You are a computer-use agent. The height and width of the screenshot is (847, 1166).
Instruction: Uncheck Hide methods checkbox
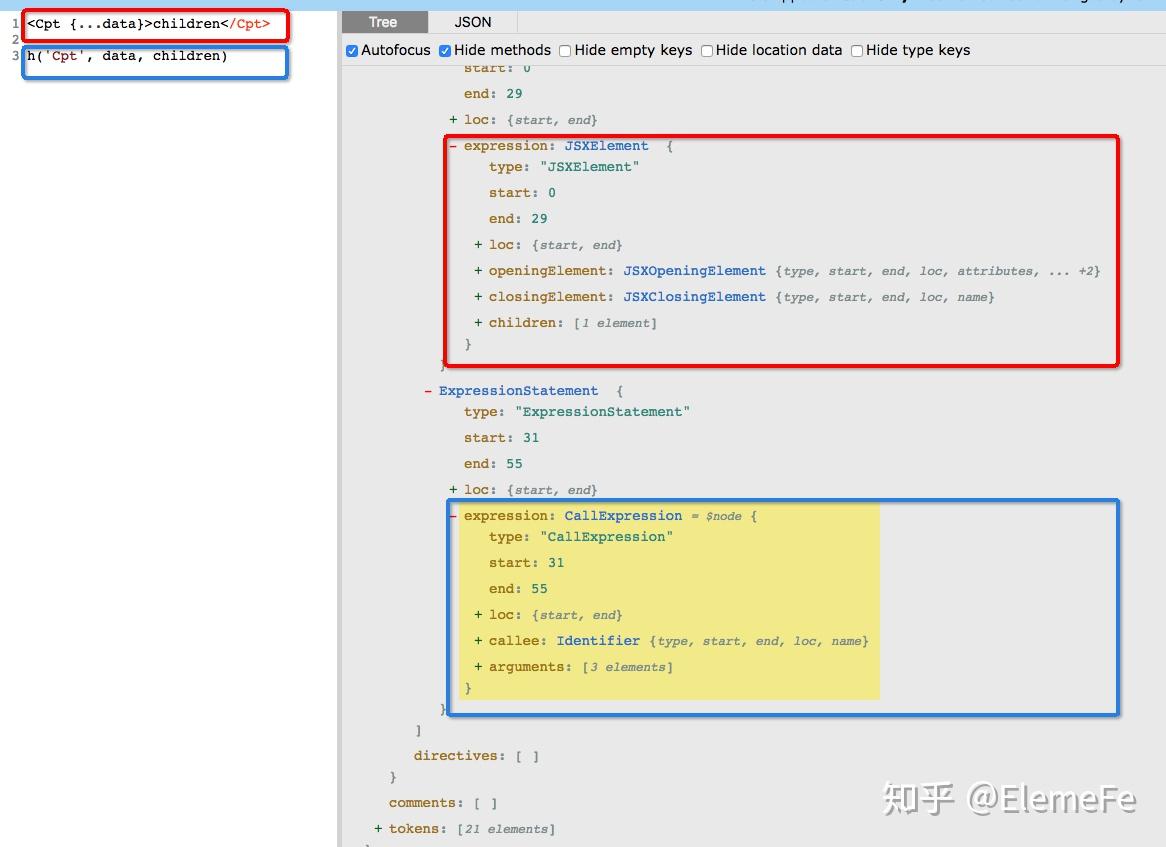445,51
